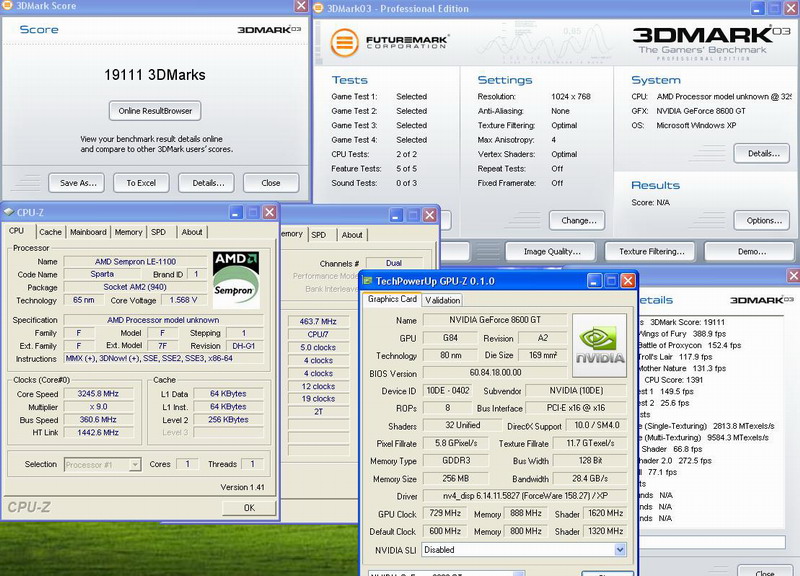Click the Futuremark orange logo icon
This screenshot has width=800, height=576.
(344, 42)
